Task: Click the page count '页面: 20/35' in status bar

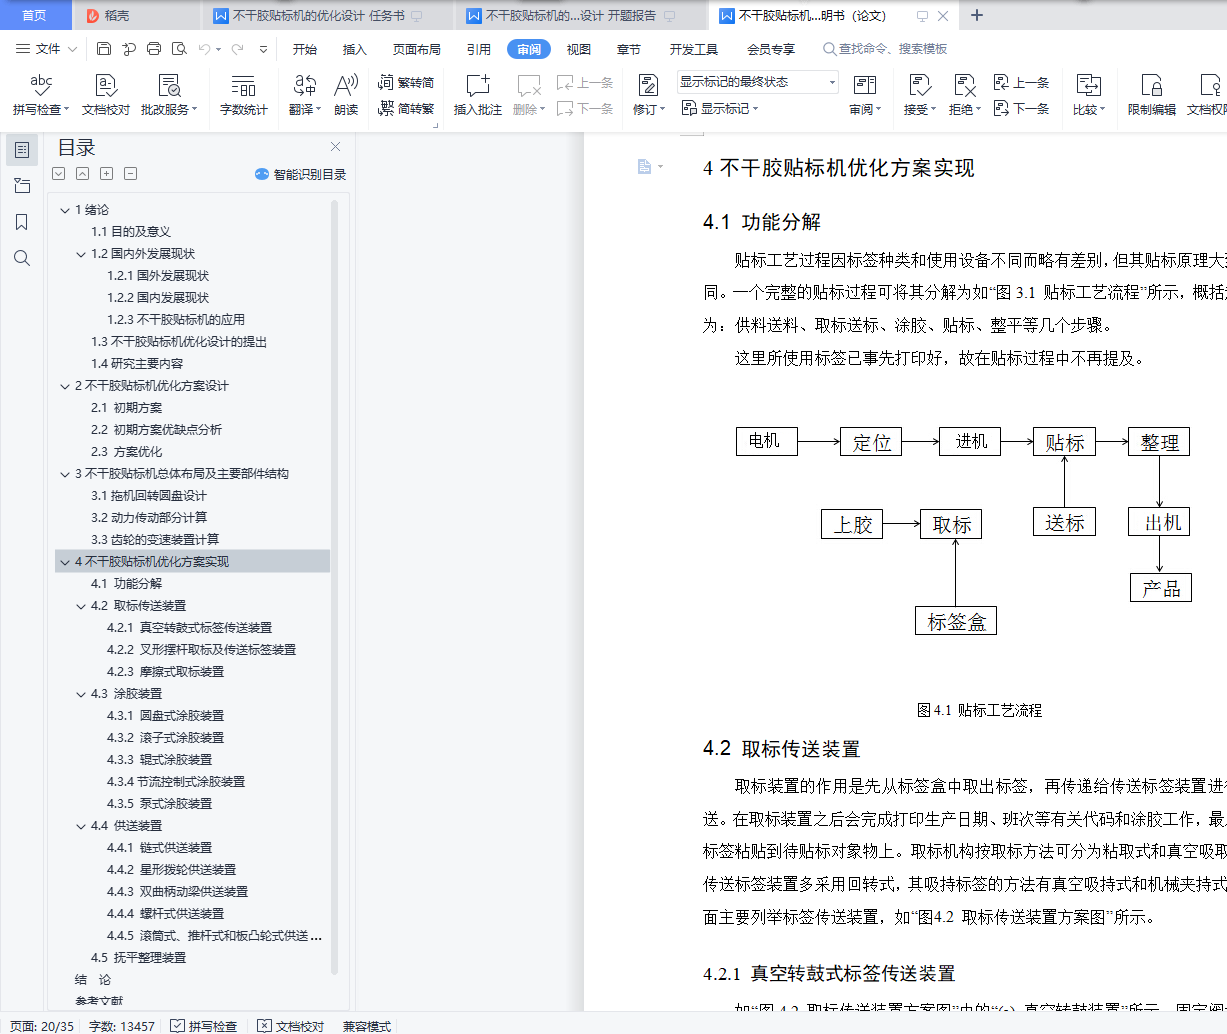Action: 42,1026
